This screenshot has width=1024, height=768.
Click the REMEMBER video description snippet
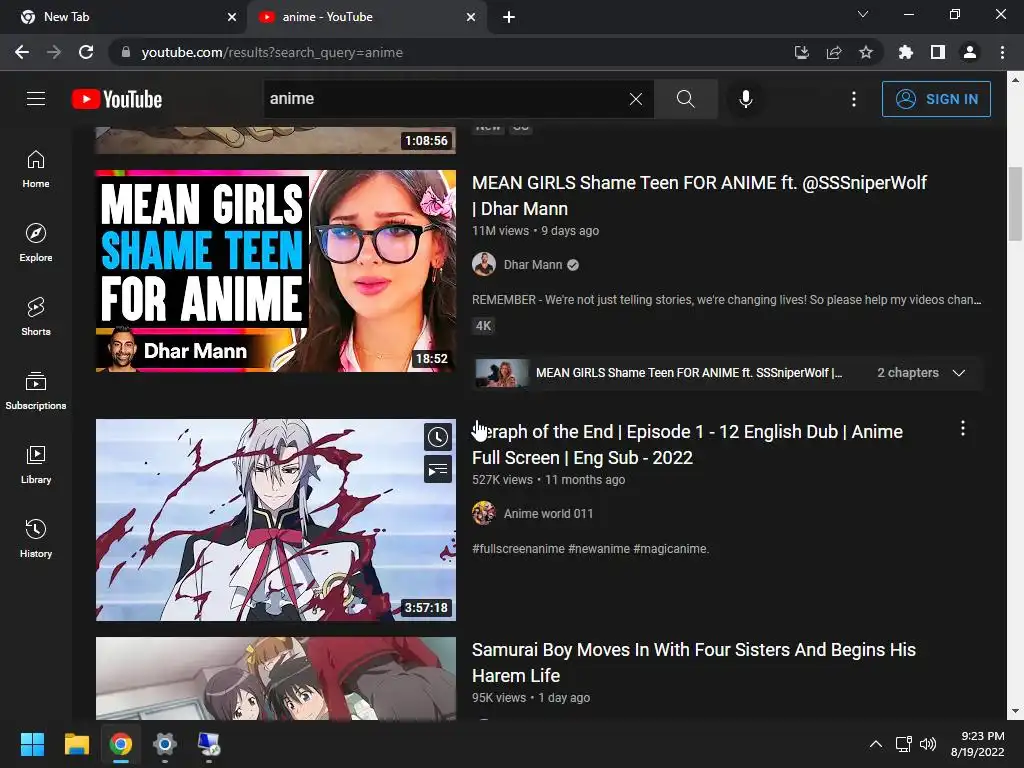click(727, 300)
